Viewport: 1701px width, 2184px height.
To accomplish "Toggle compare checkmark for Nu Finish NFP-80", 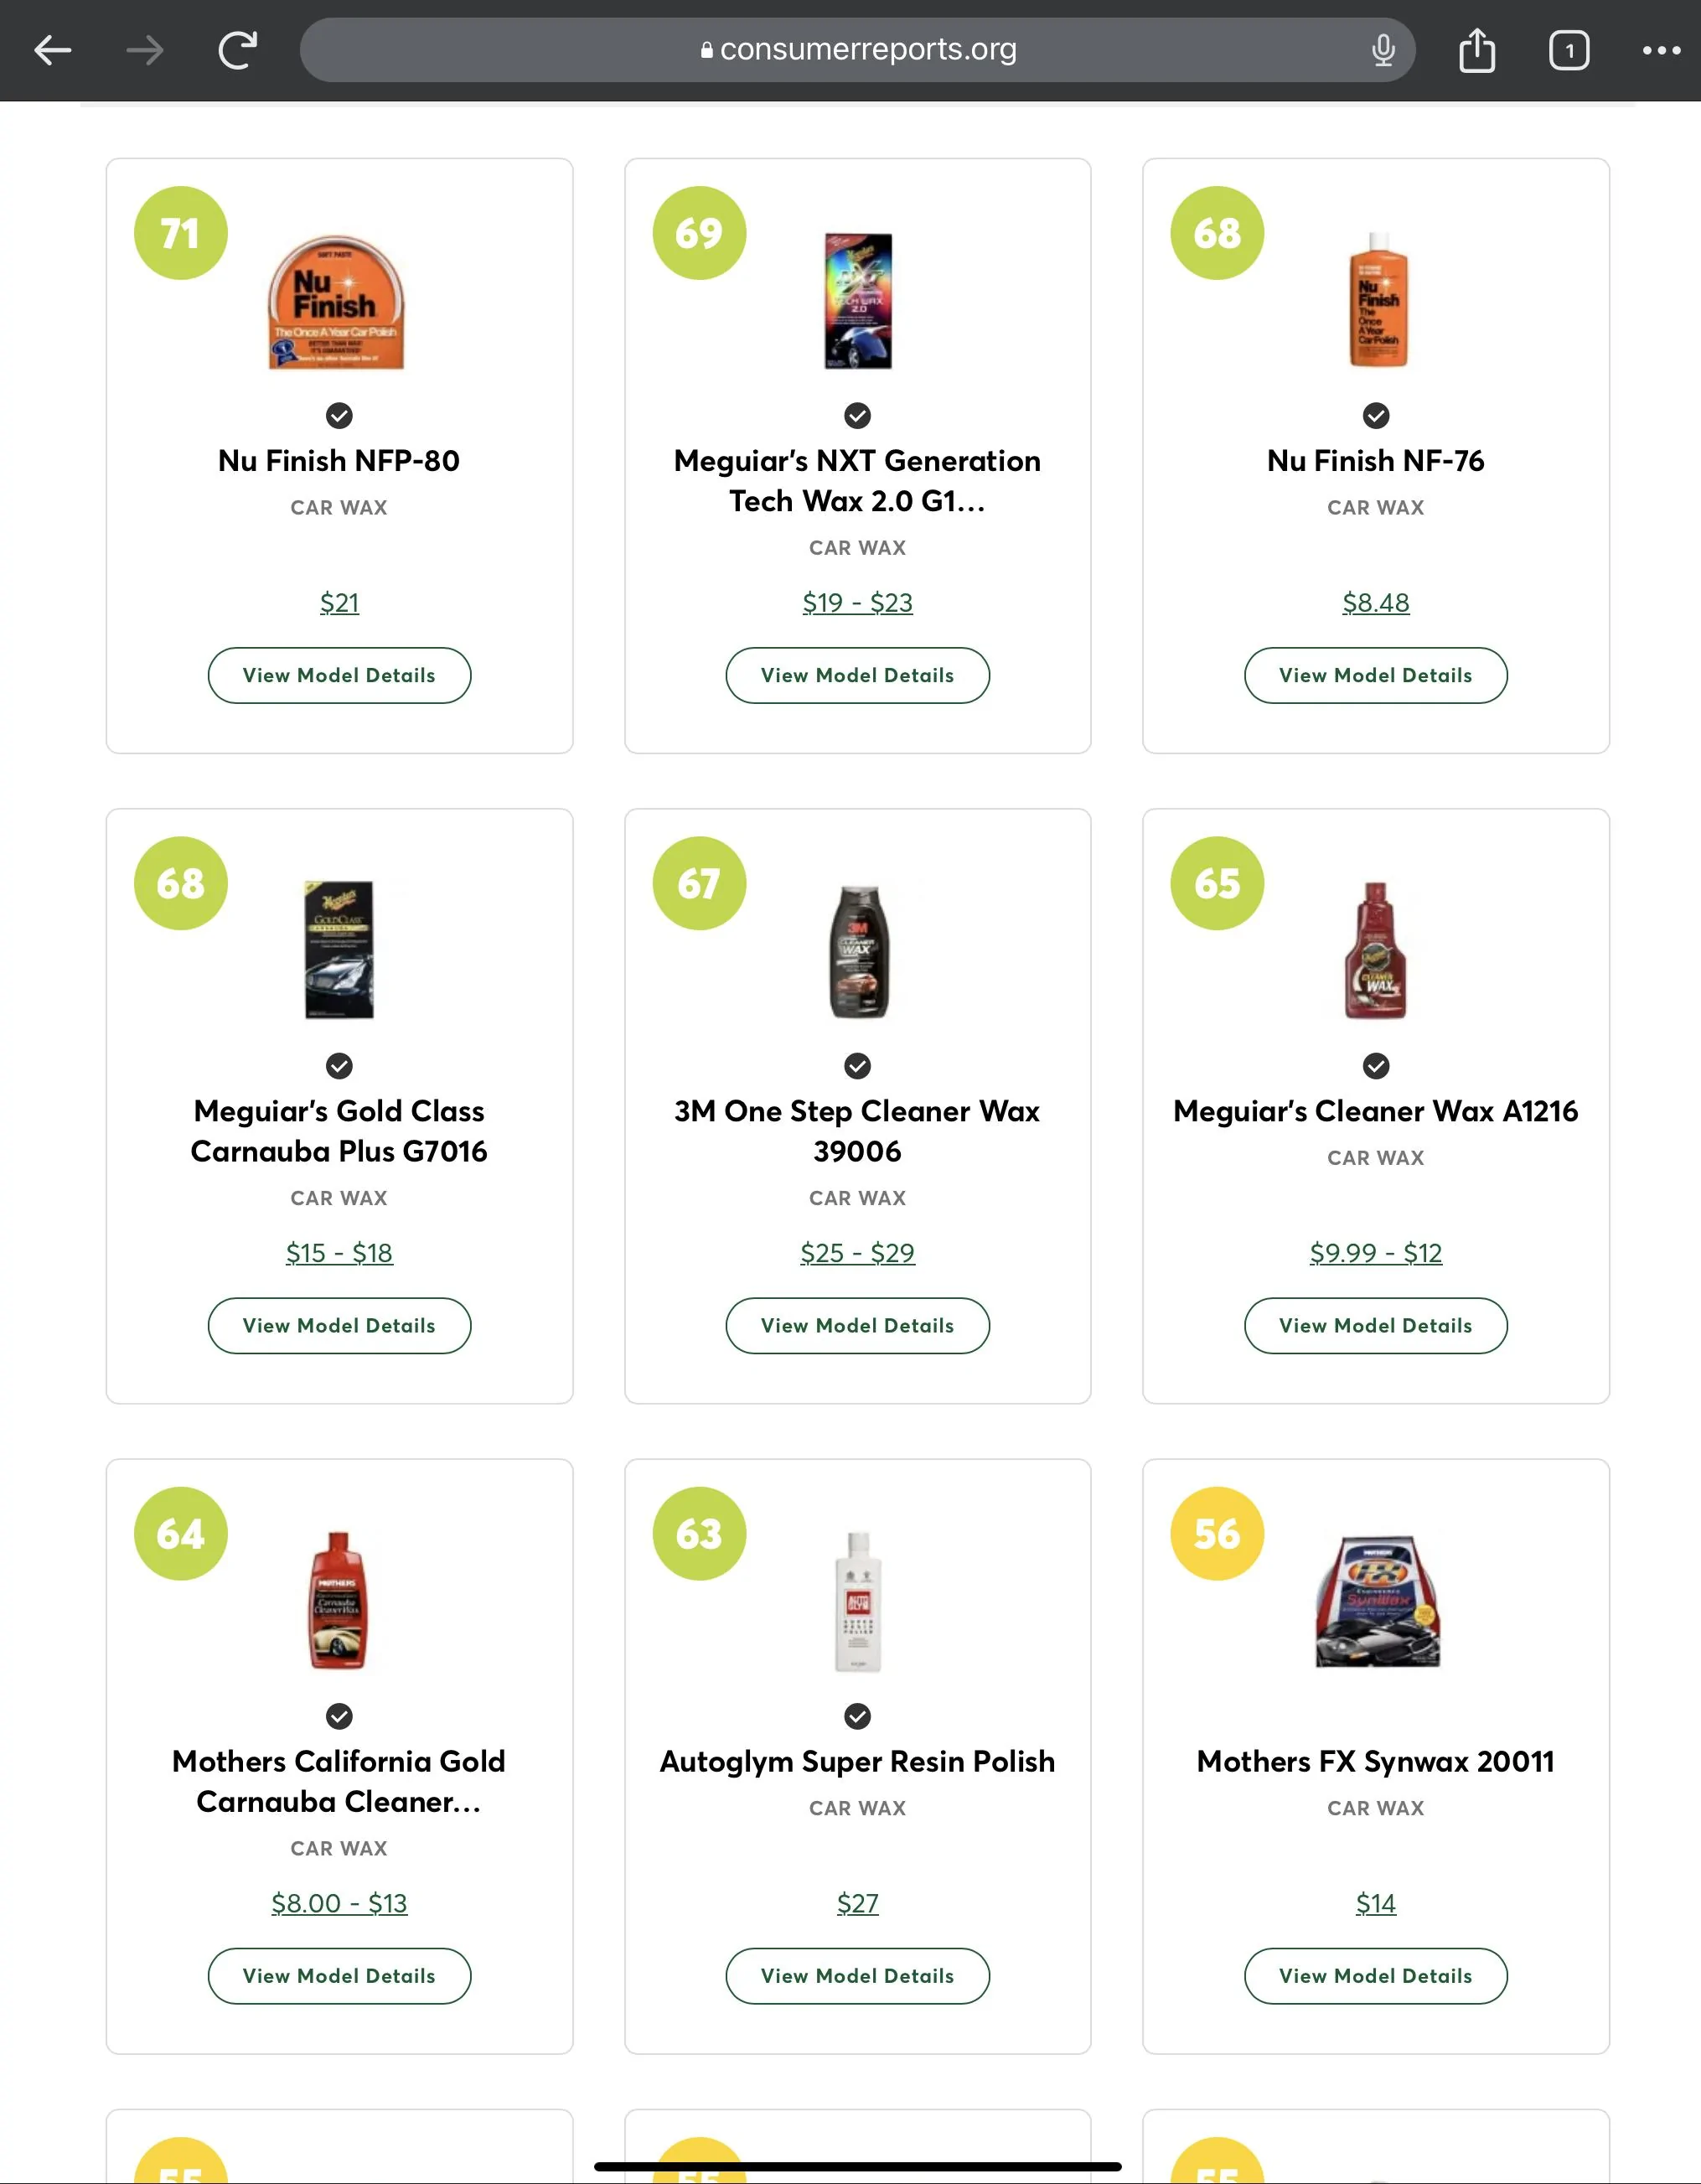I will (339, 415).
